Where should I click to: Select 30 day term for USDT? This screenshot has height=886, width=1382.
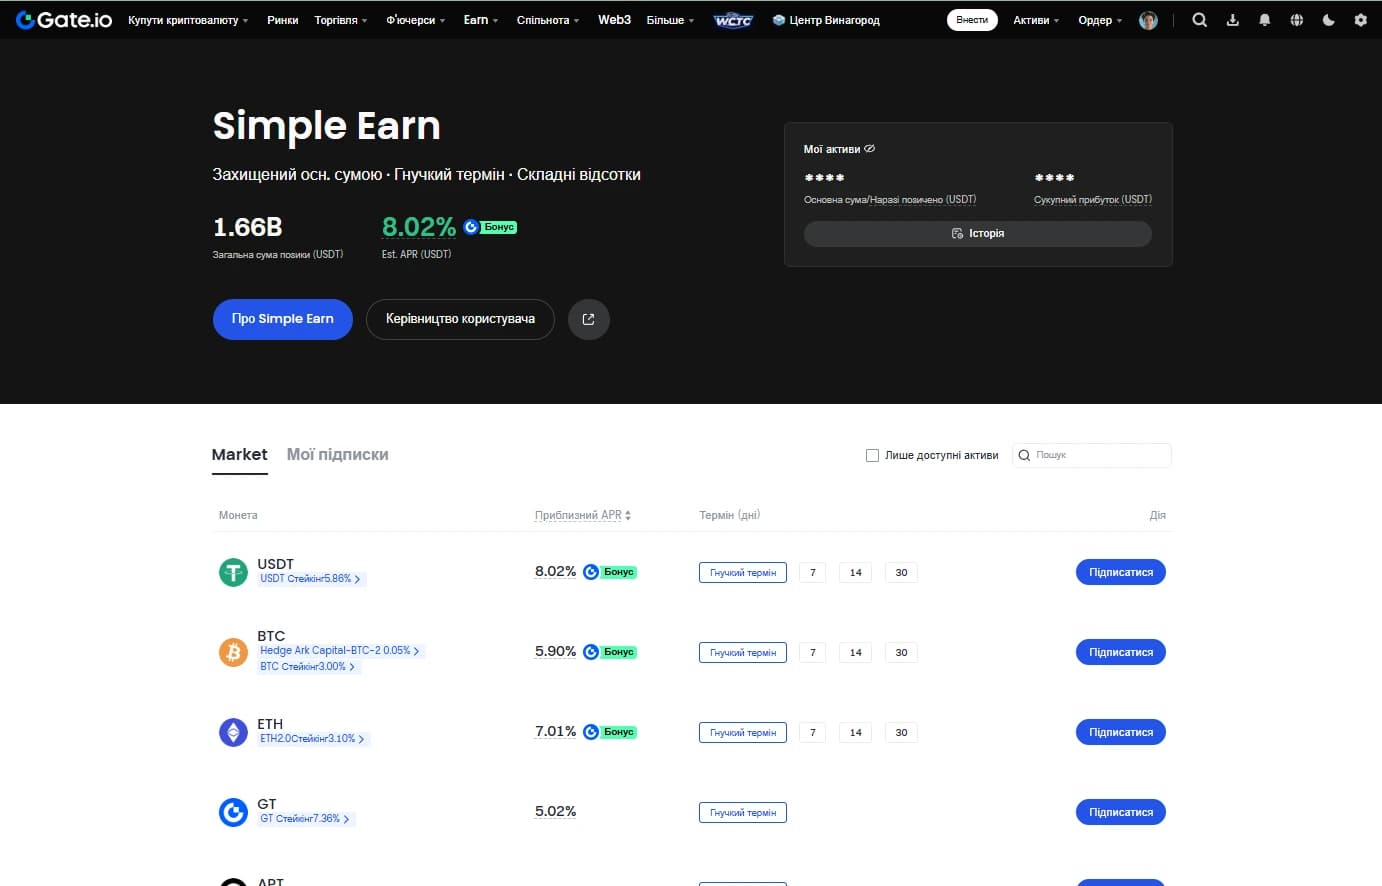[x=901, y=572]
